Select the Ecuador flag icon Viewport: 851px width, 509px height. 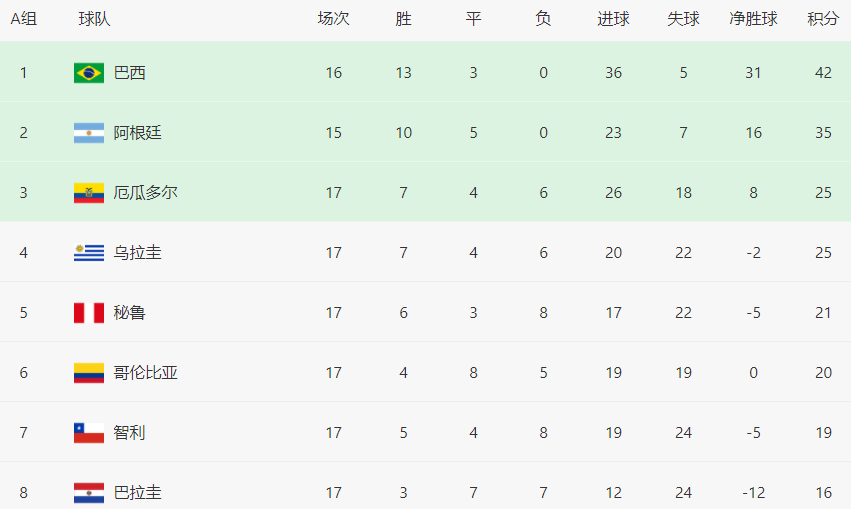point(89,193)
